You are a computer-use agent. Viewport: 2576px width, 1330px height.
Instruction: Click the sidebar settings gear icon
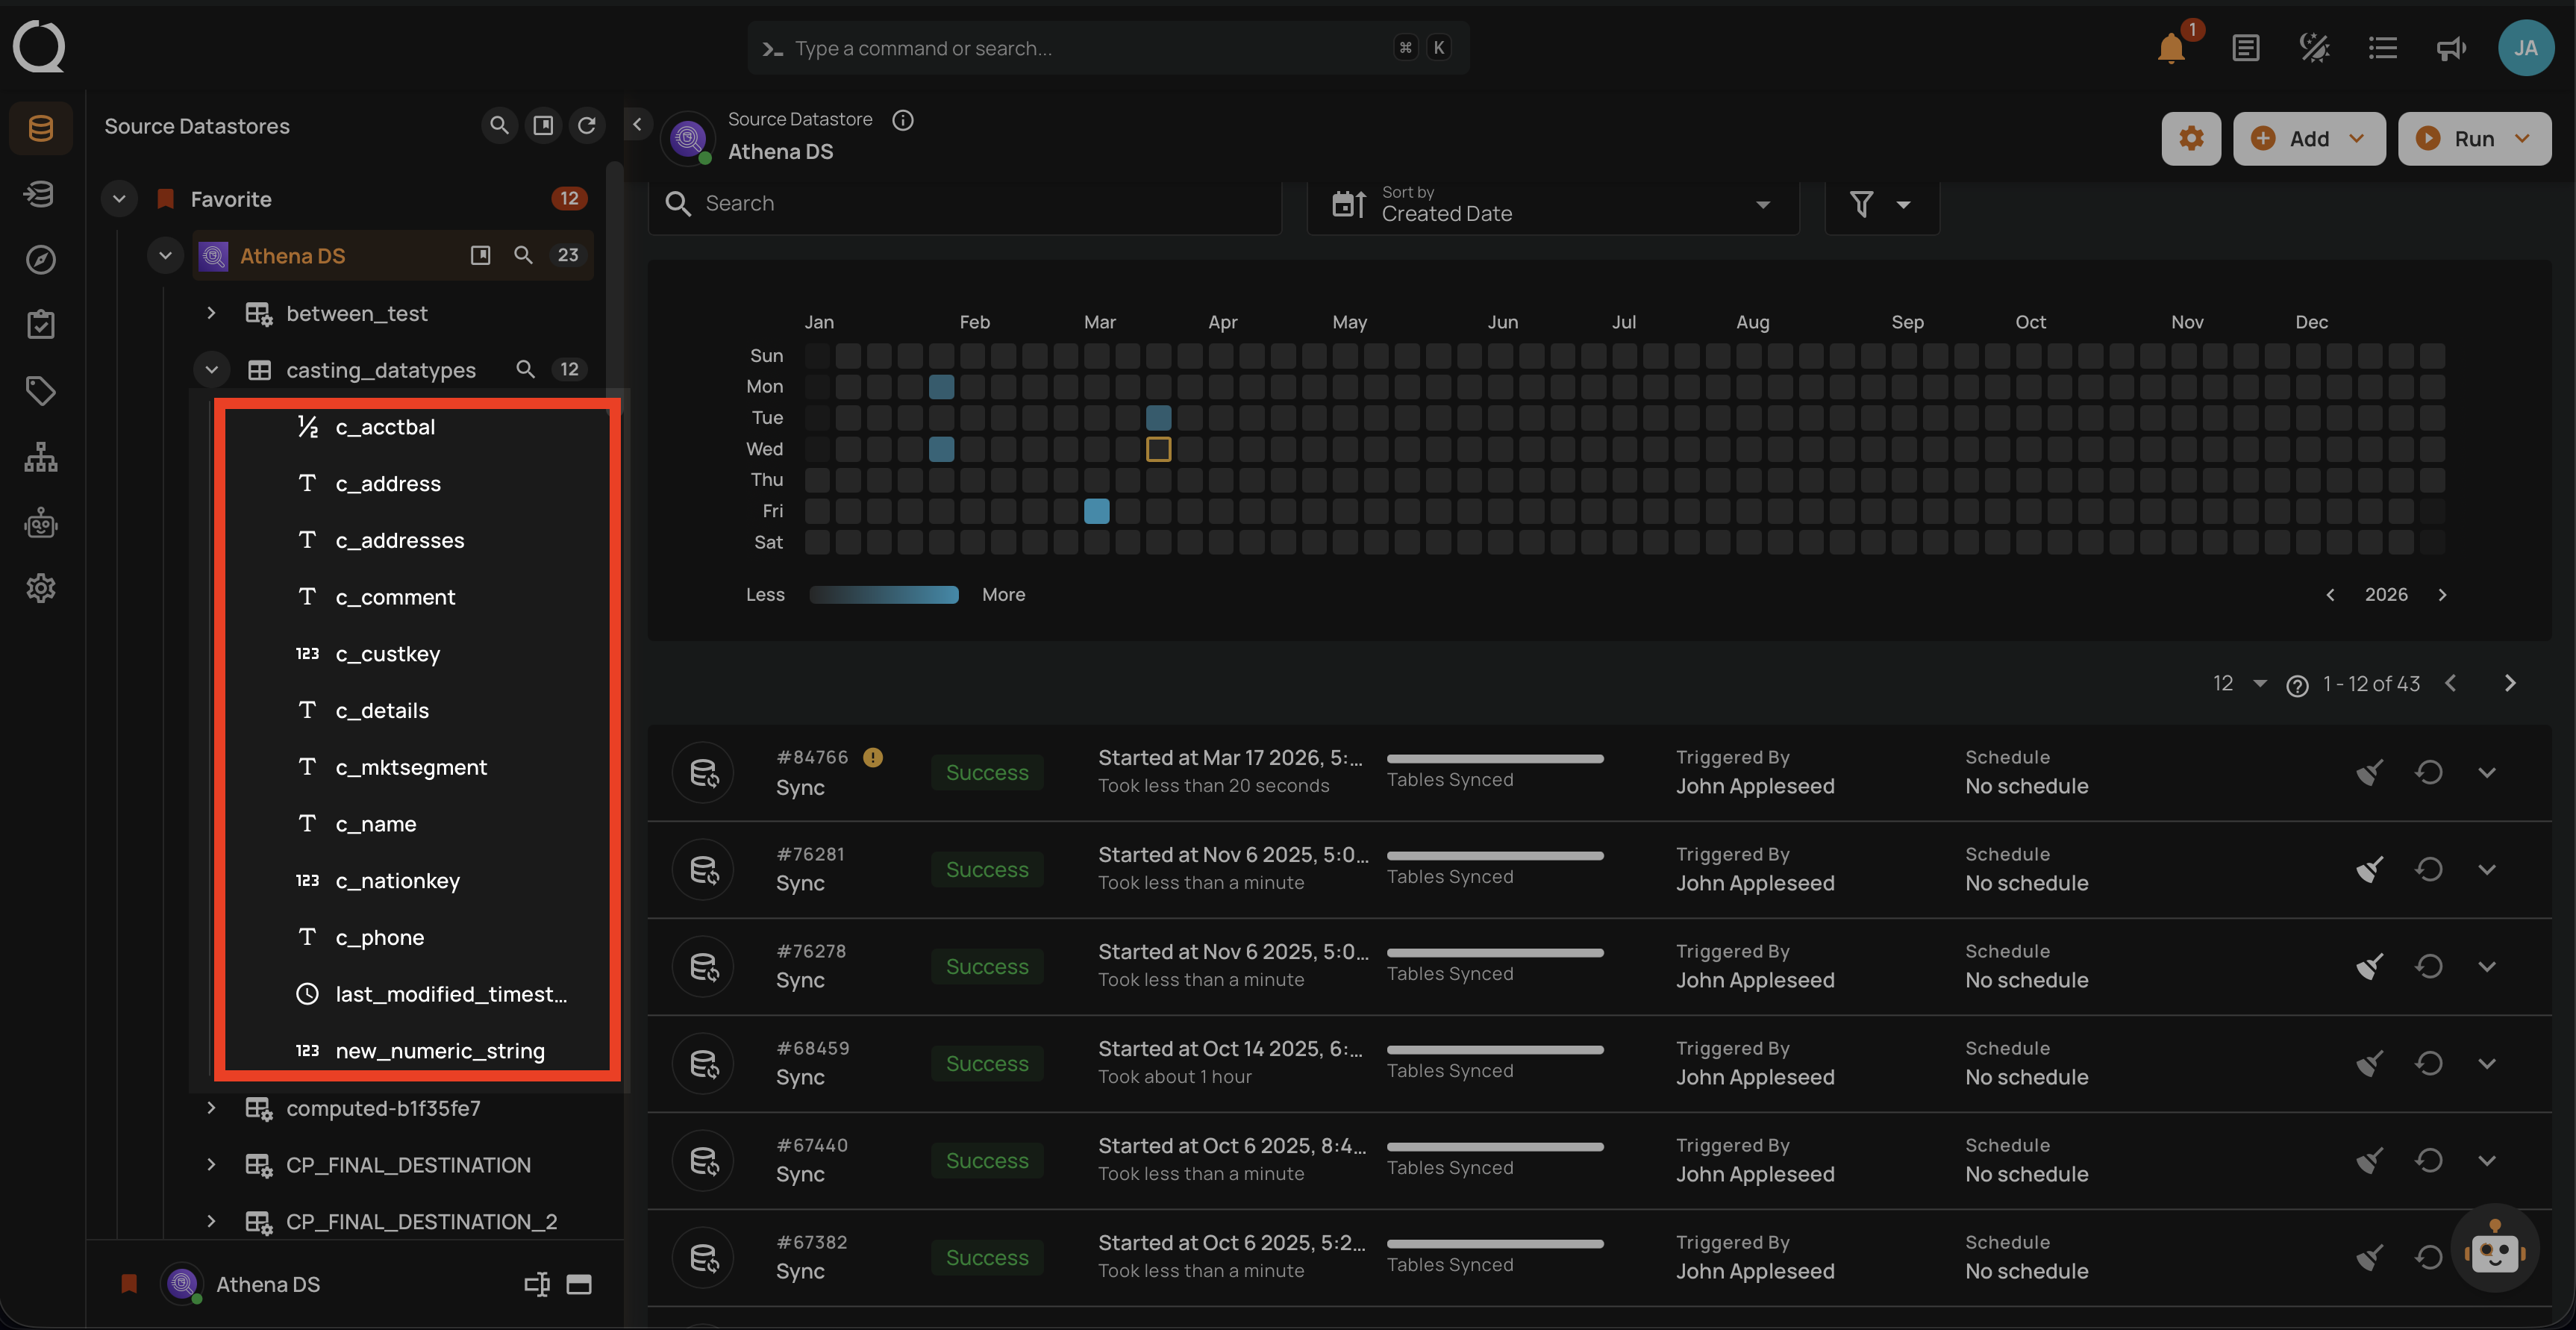[x=40, y=588]
